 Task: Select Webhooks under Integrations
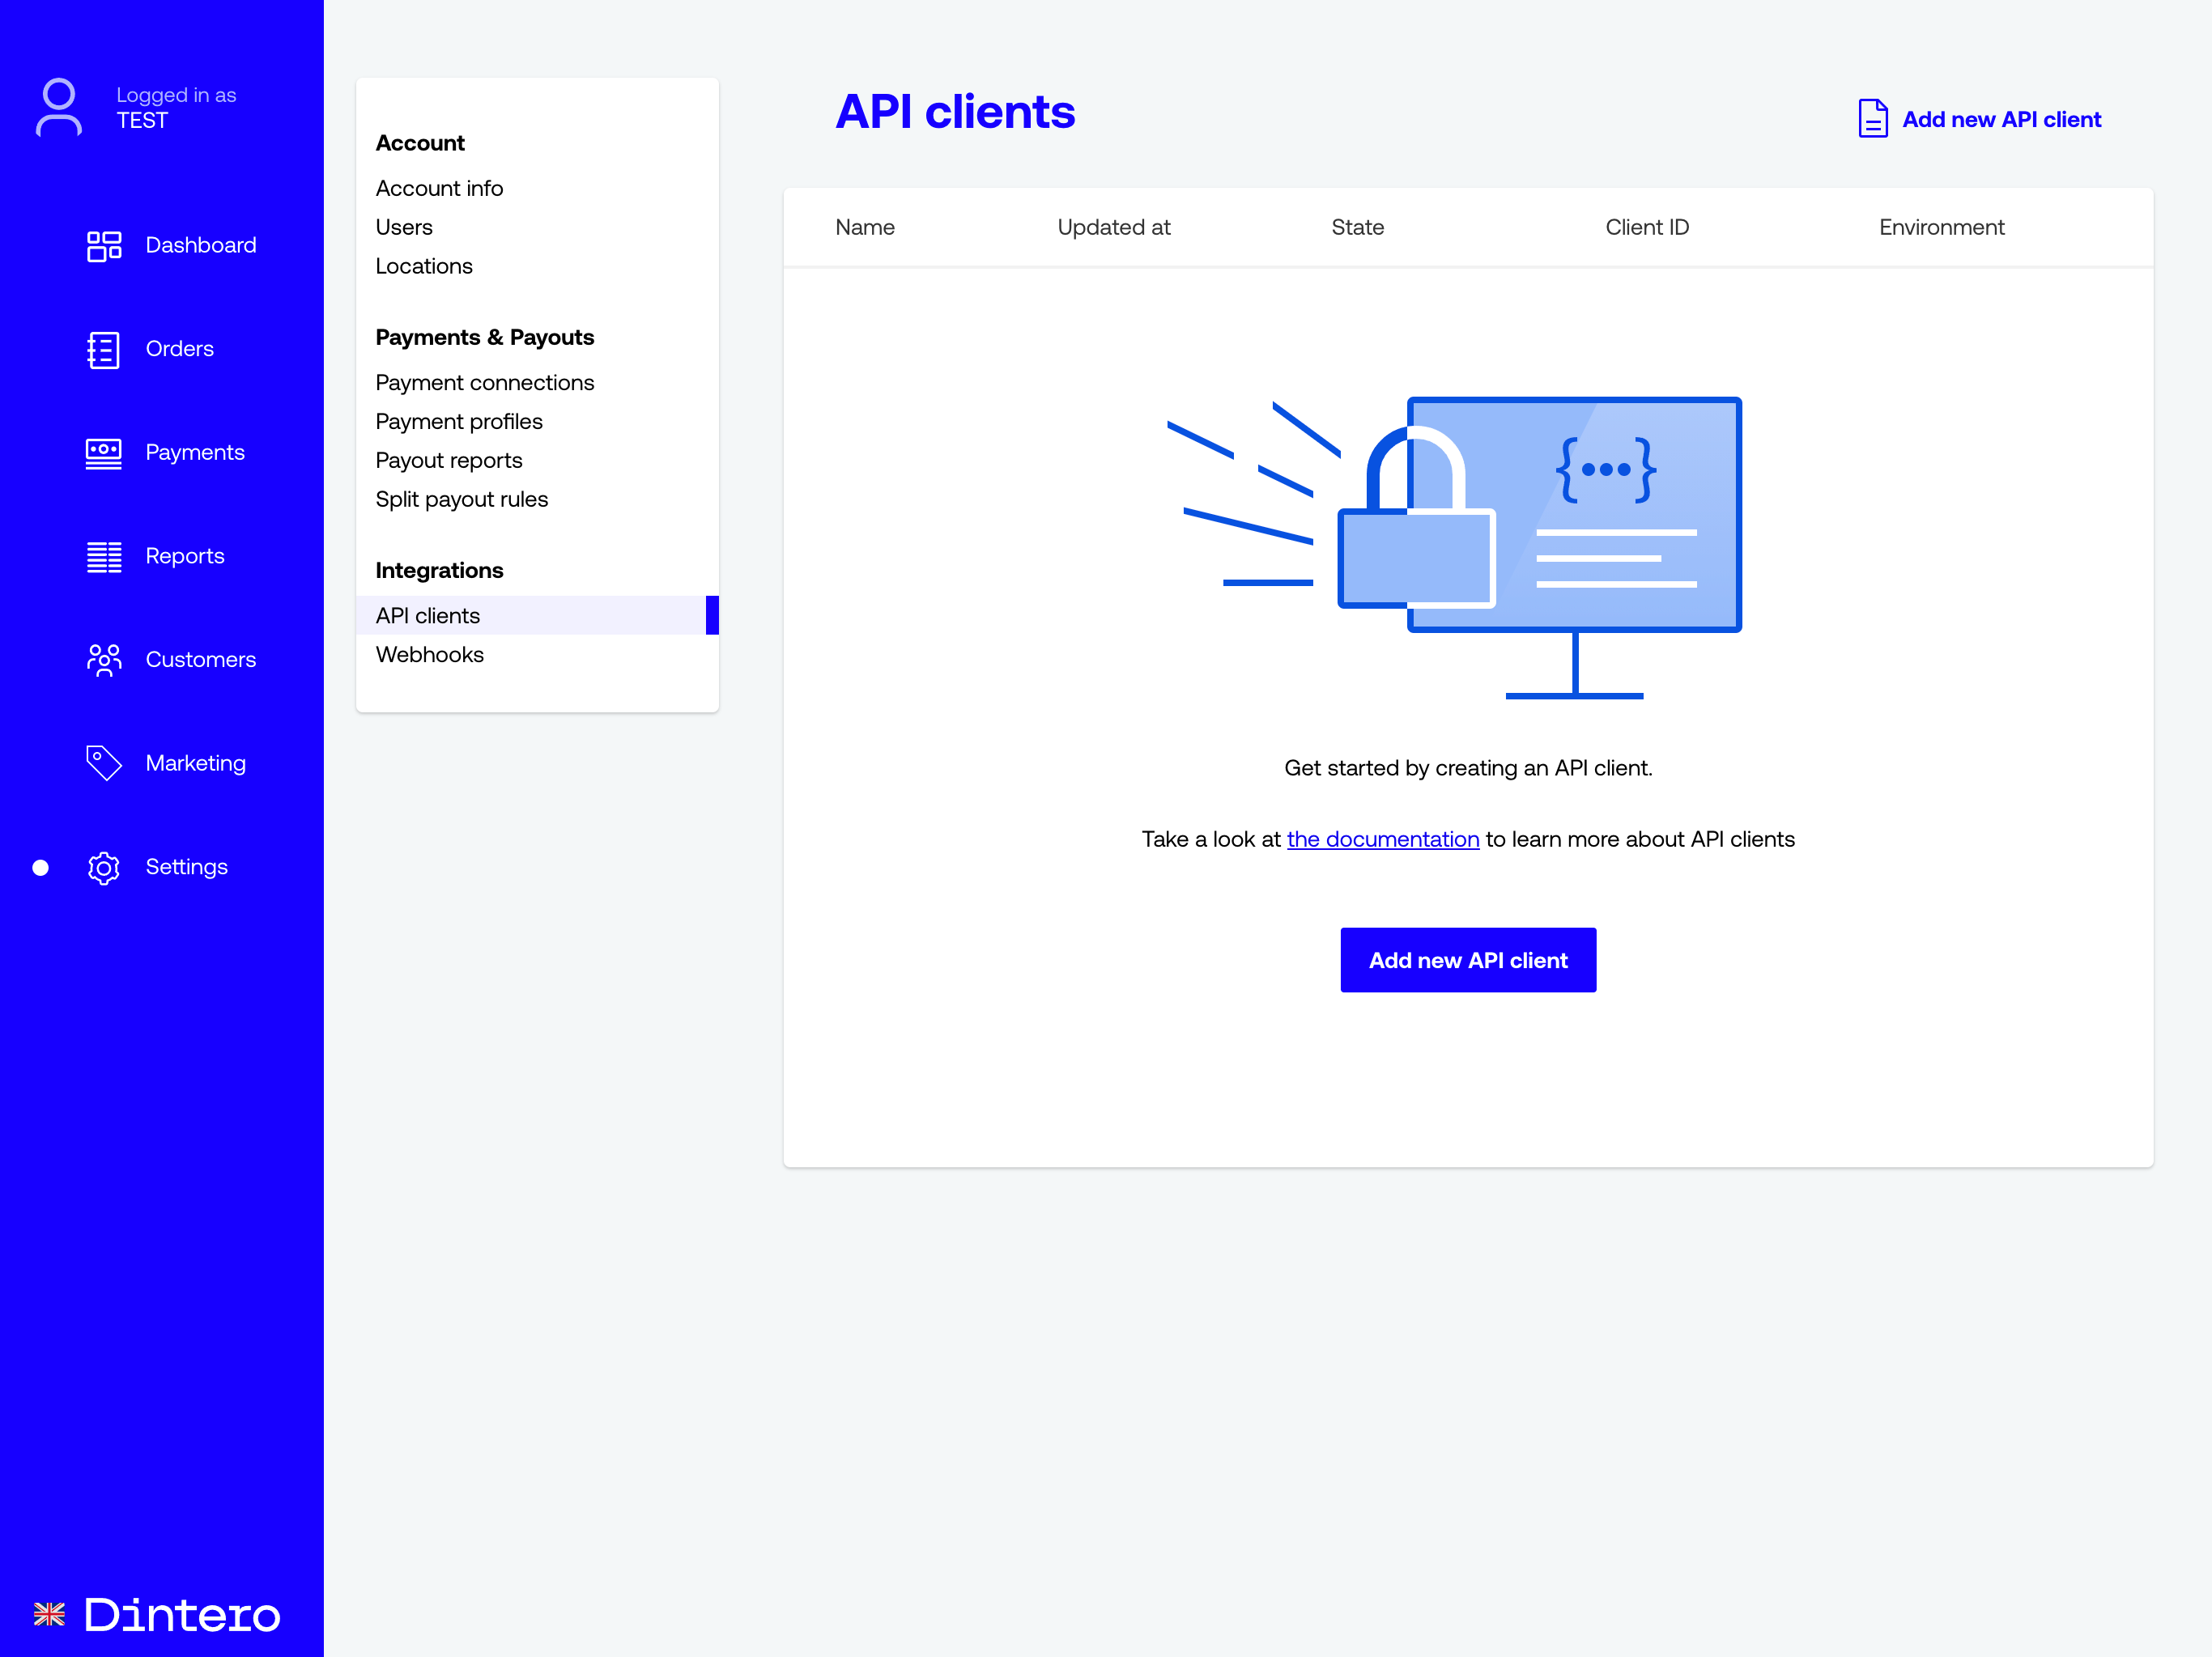tap(428, 654)
